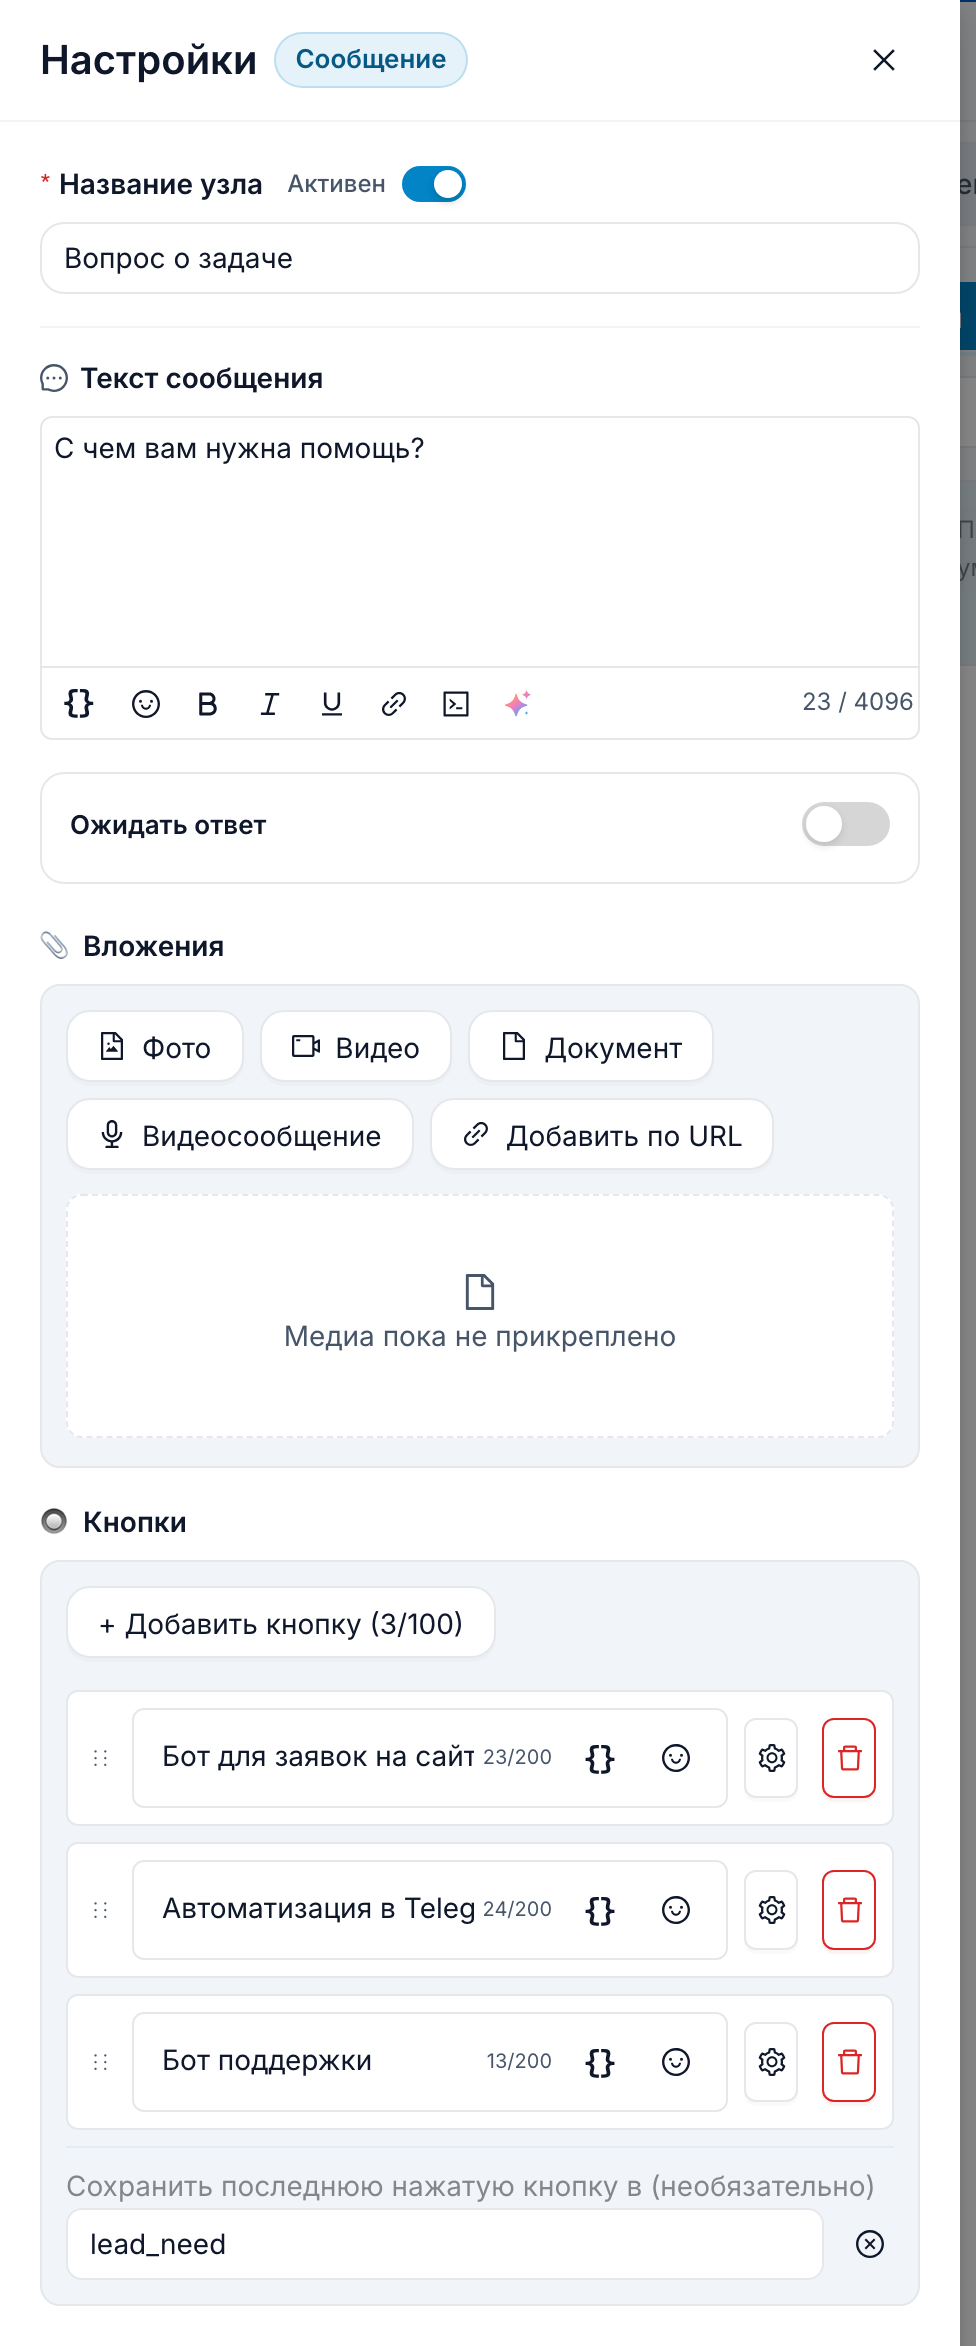This screenshot has height=2346, width=976.
Task: Insert variable via braces icon in message toolbar
Action: coord(79,704)
